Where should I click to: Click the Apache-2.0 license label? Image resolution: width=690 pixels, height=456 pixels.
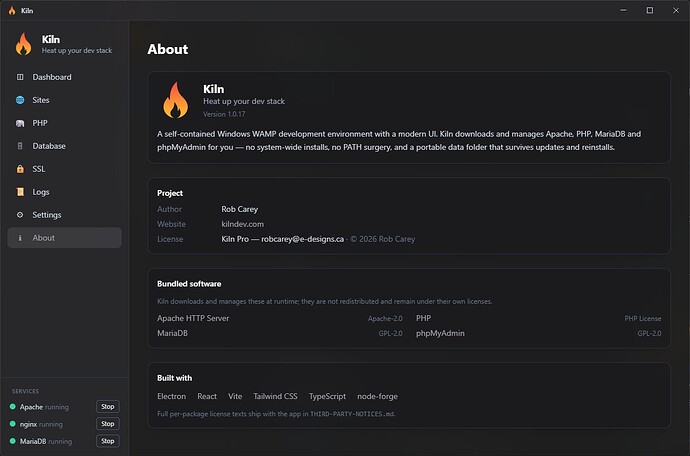[385, 319]
